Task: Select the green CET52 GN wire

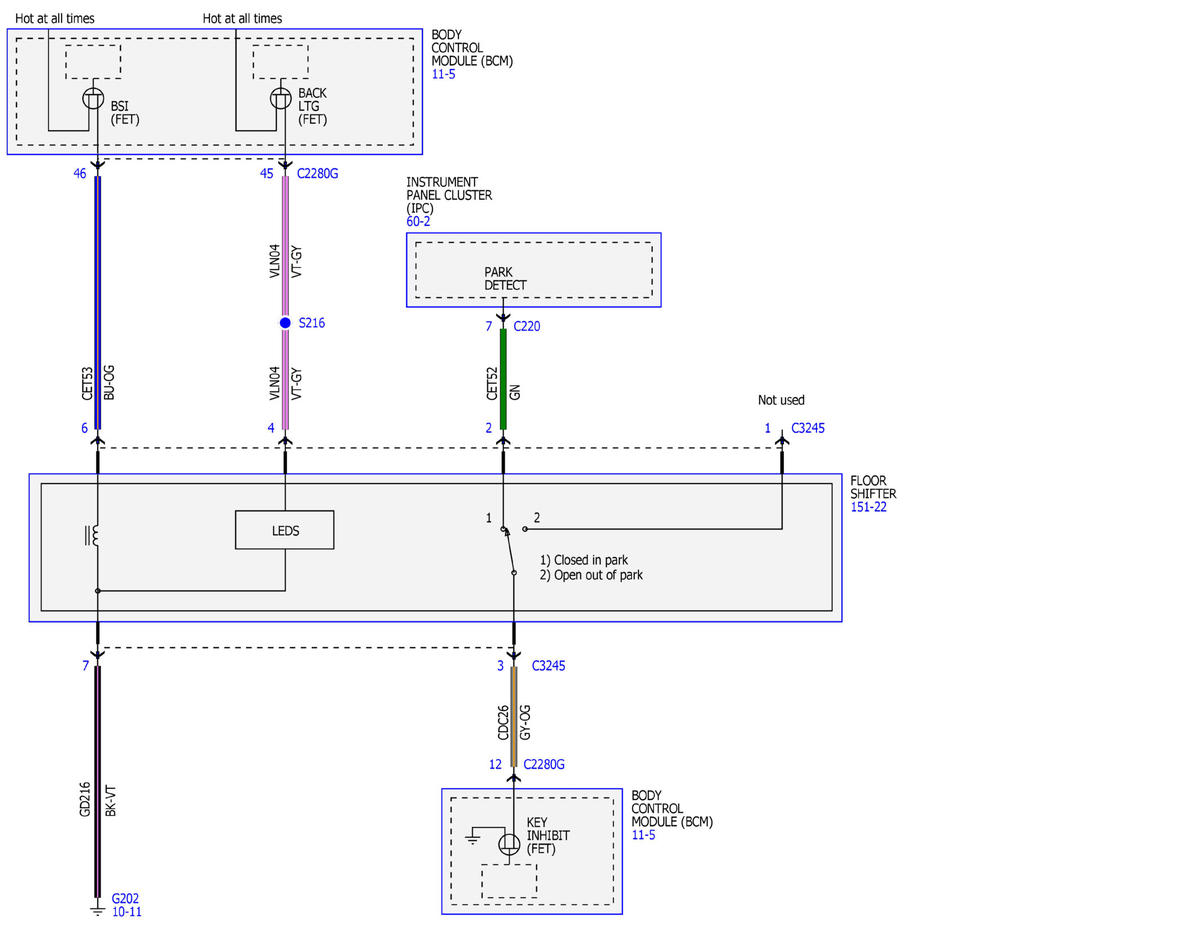Action: 503,379
